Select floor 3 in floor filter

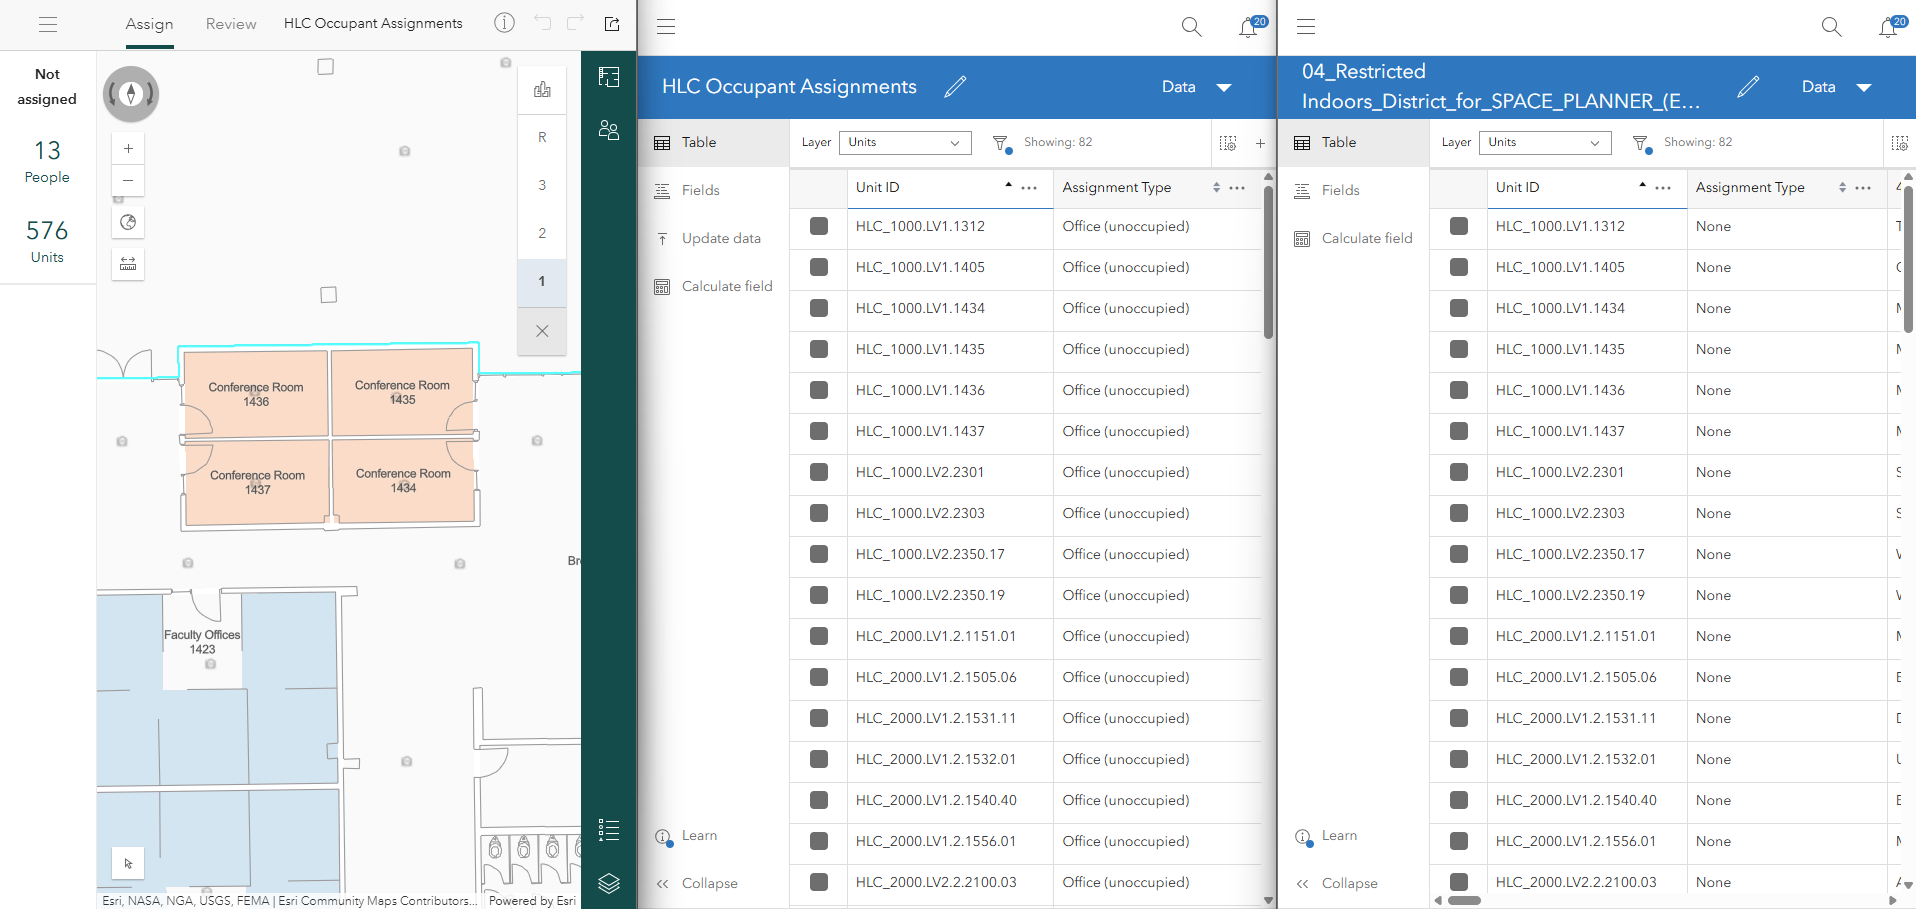coord(542,185)
